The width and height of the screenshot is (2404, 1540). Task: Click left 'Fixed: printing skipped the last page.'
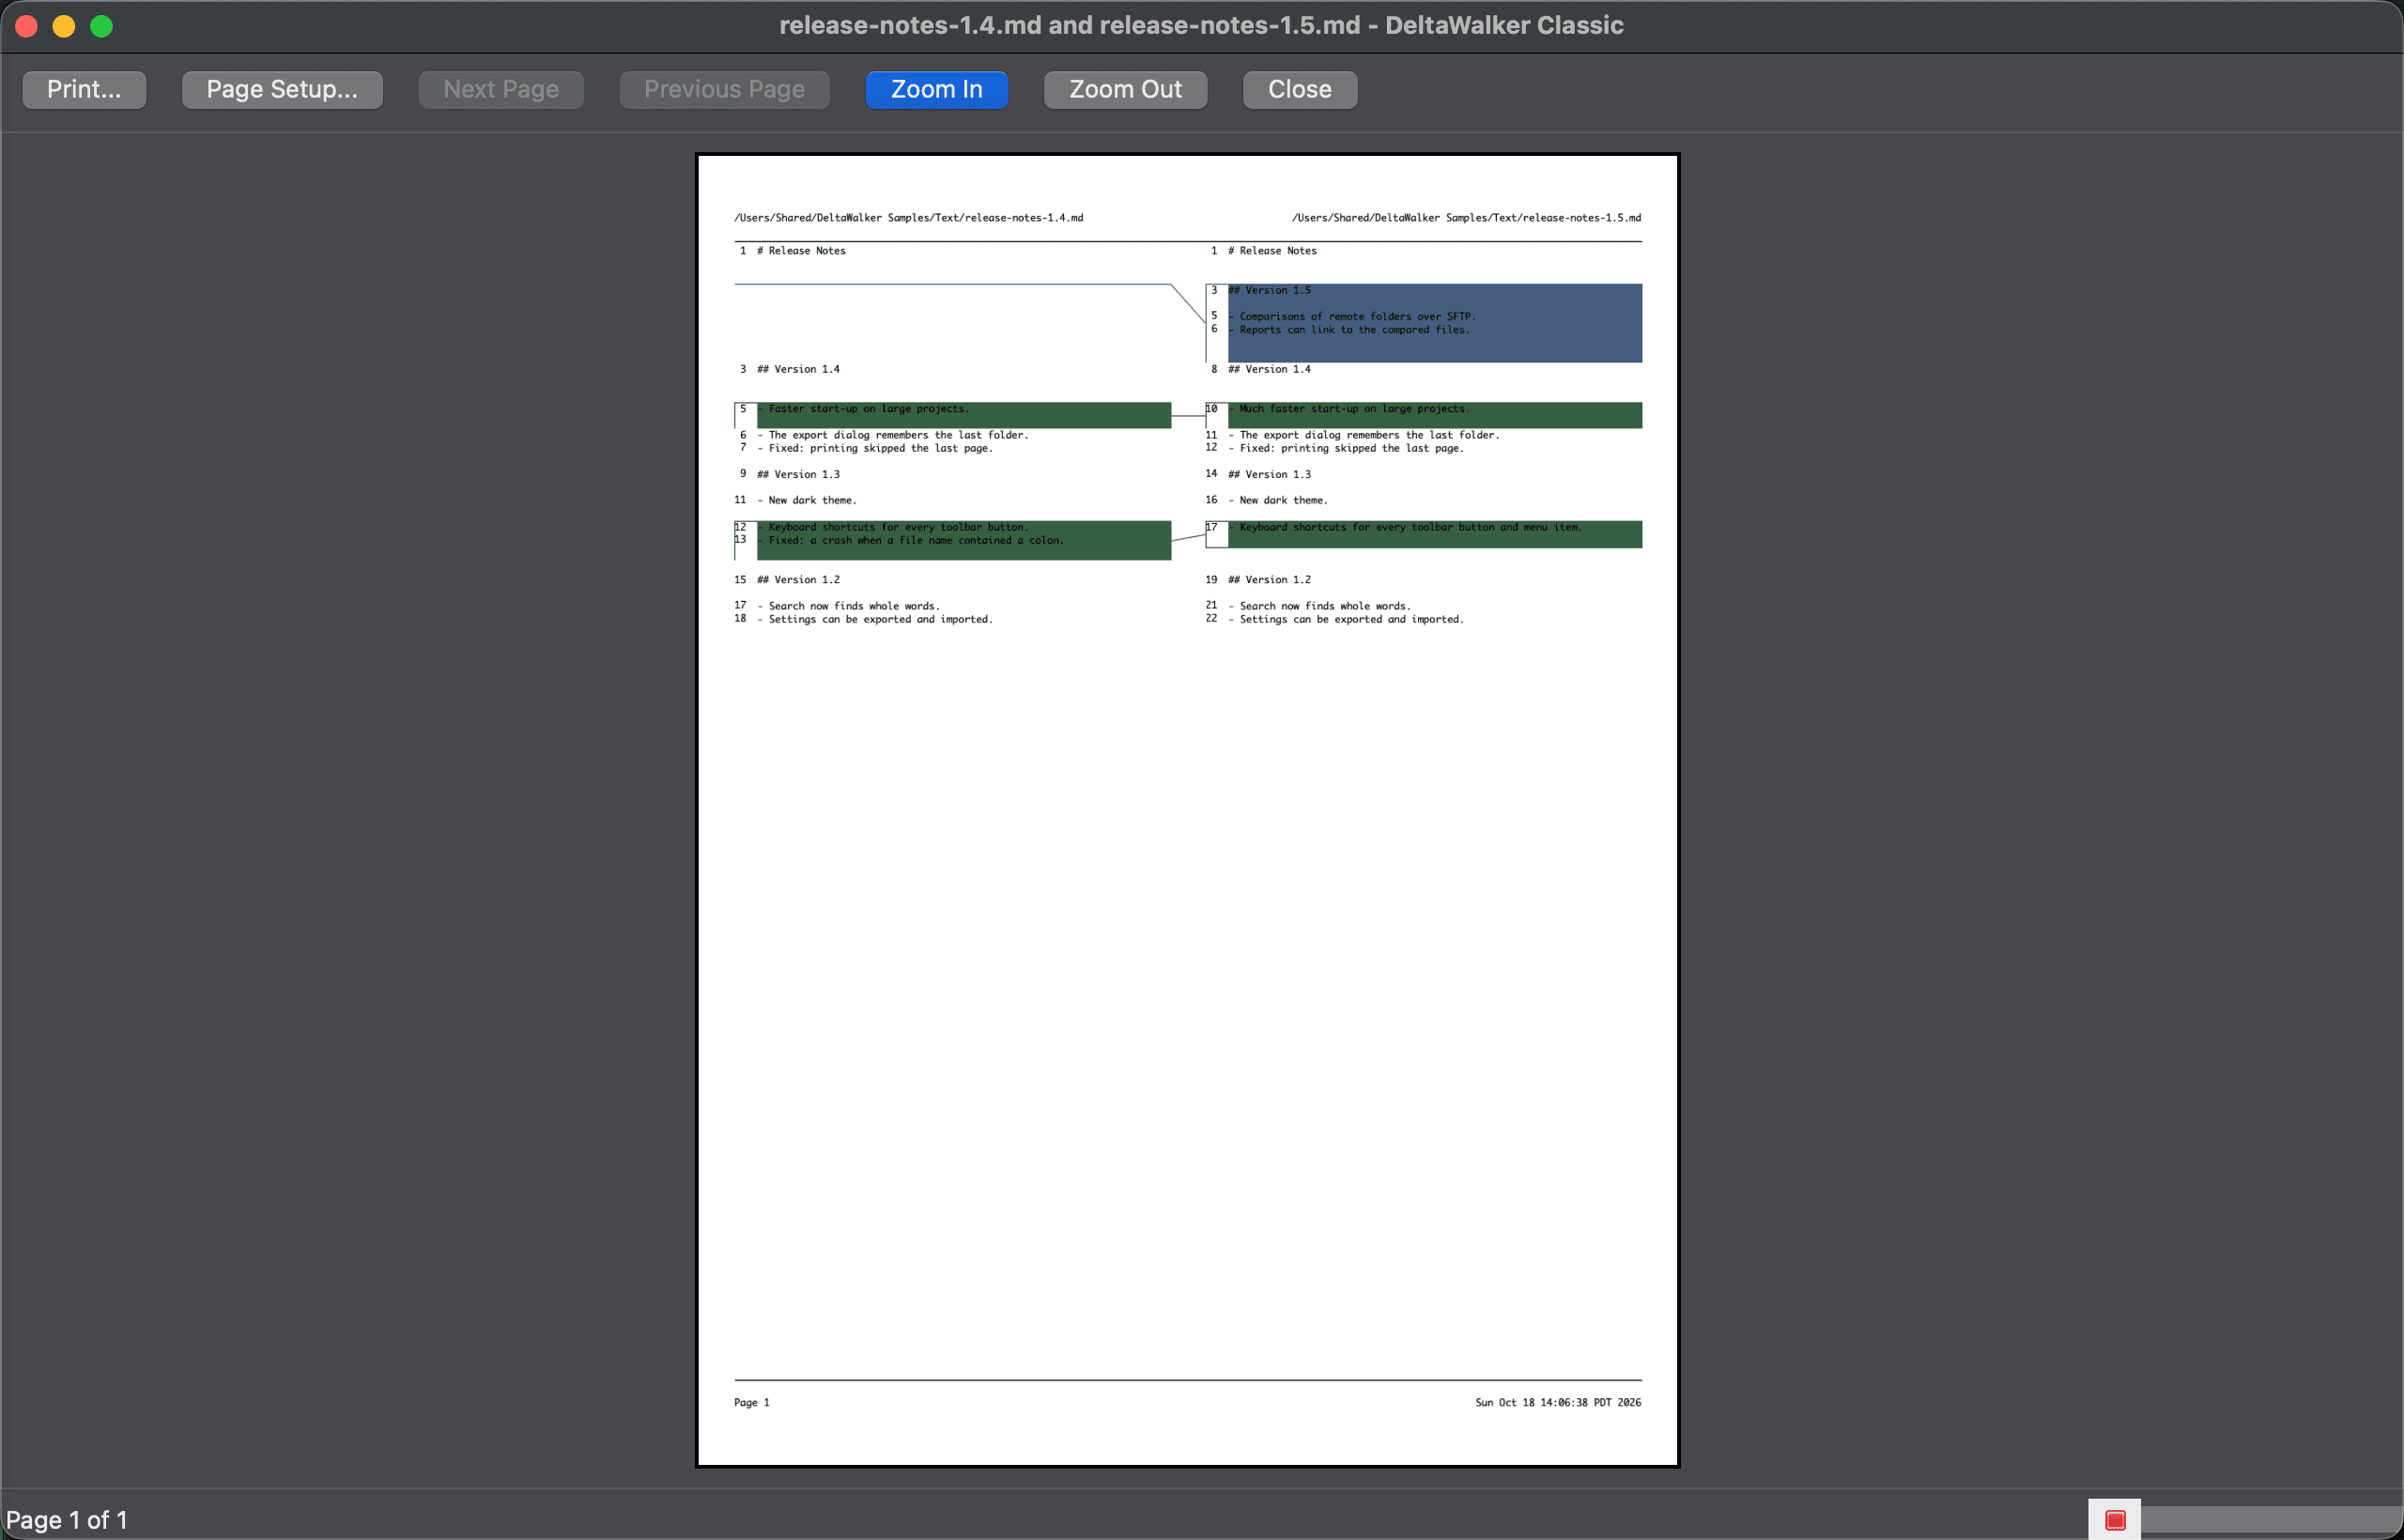[875, 449]
